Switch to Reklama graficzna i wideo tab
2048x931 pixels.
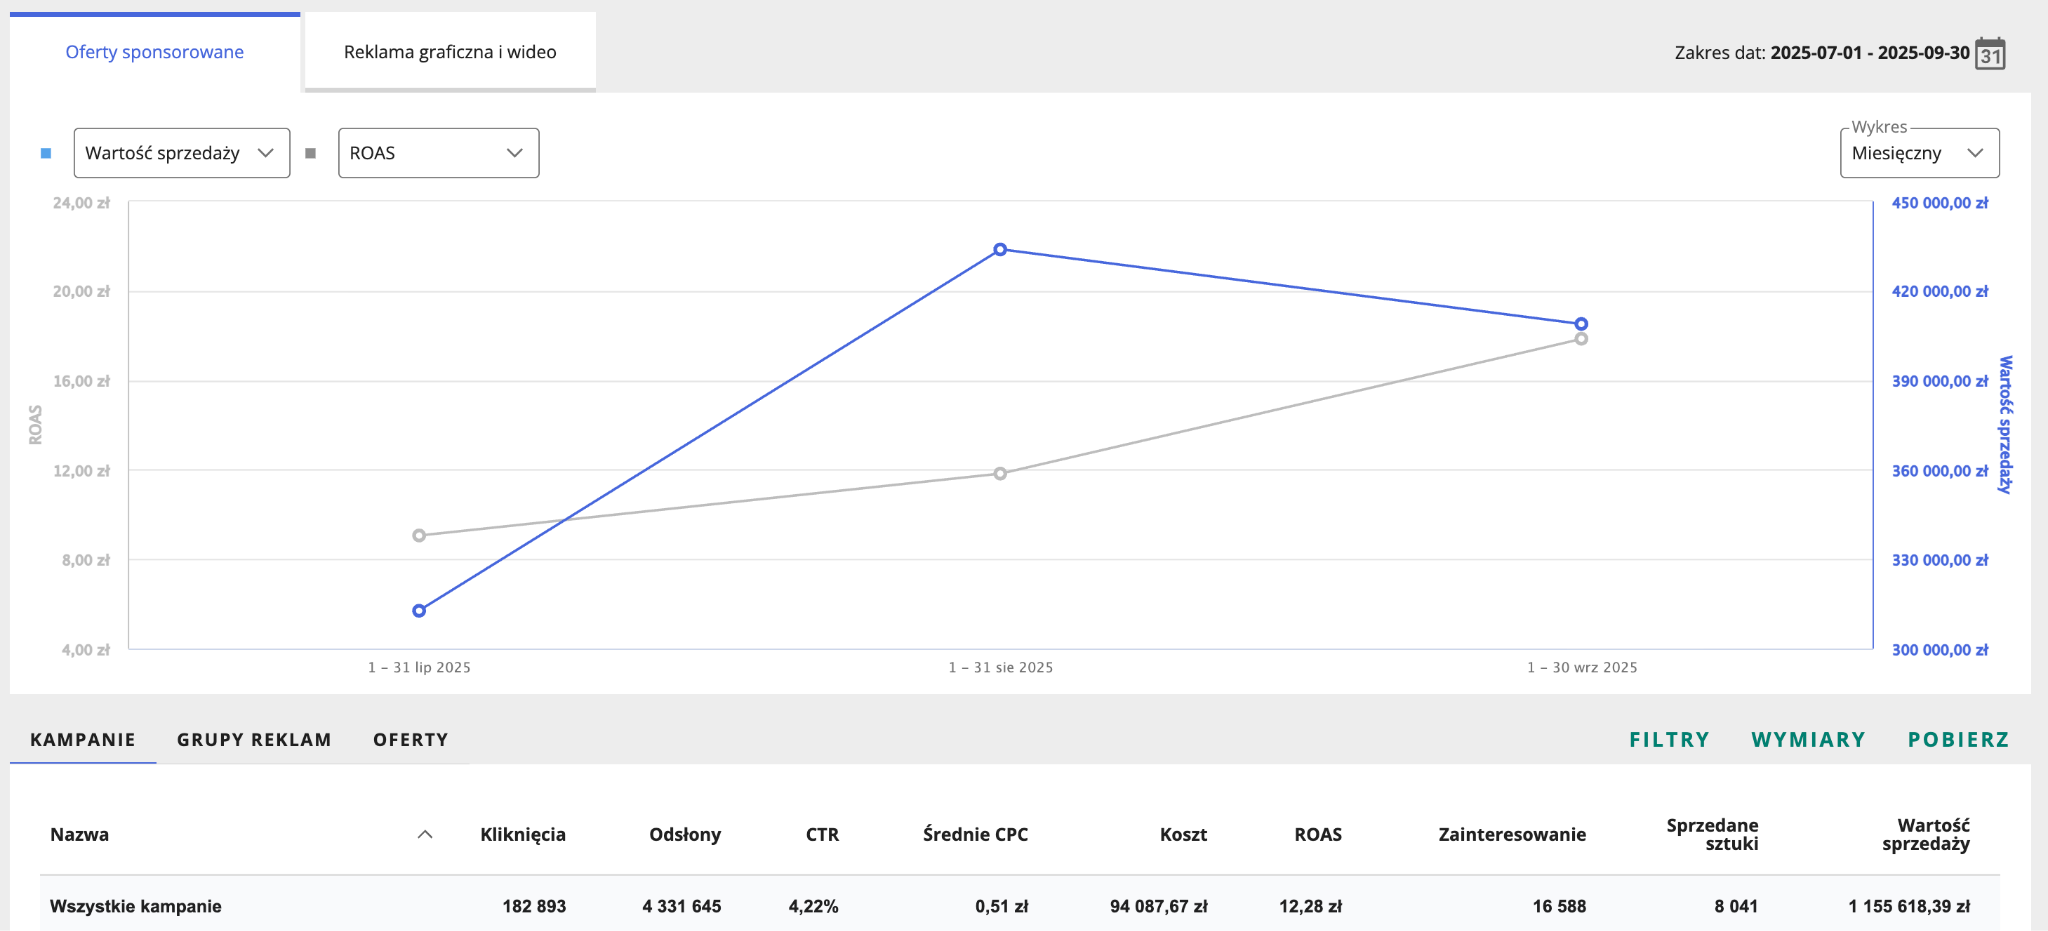pyautogui.click(x=450, y=52)
